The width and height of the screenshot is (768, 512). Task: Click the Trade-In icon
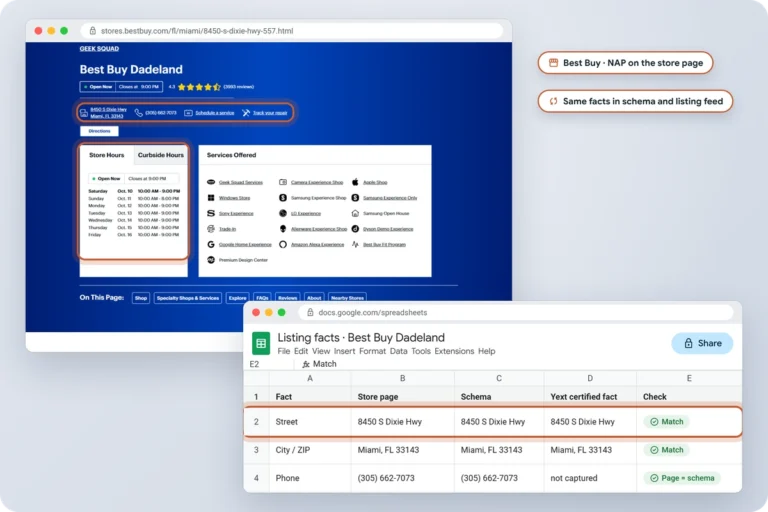click(x=211, y=229)
